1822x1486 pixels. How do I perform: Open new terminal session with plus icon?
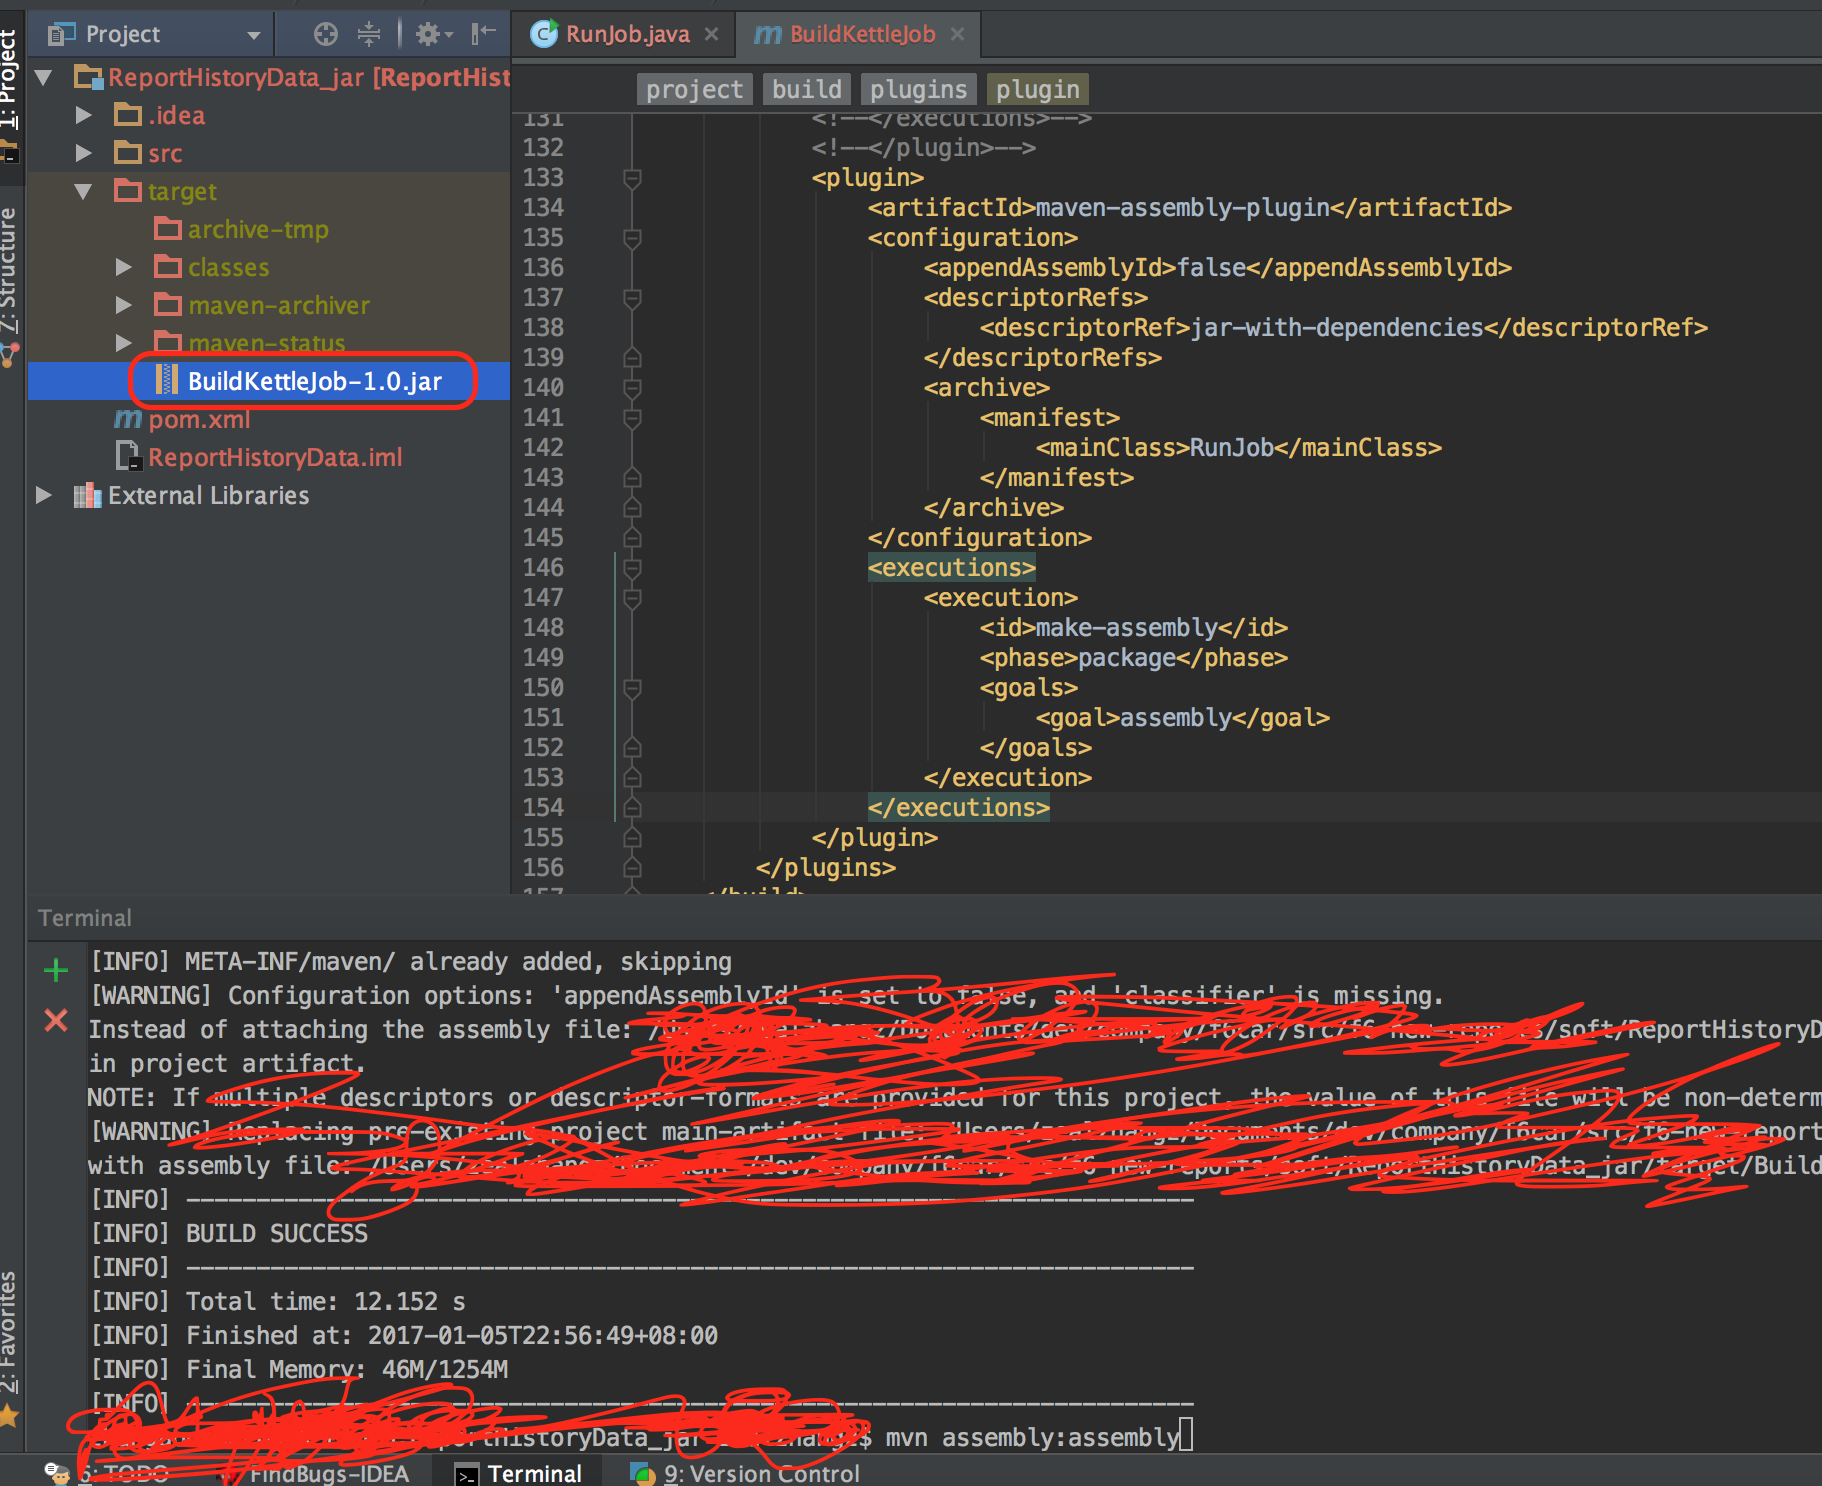(x=56, y=970)
